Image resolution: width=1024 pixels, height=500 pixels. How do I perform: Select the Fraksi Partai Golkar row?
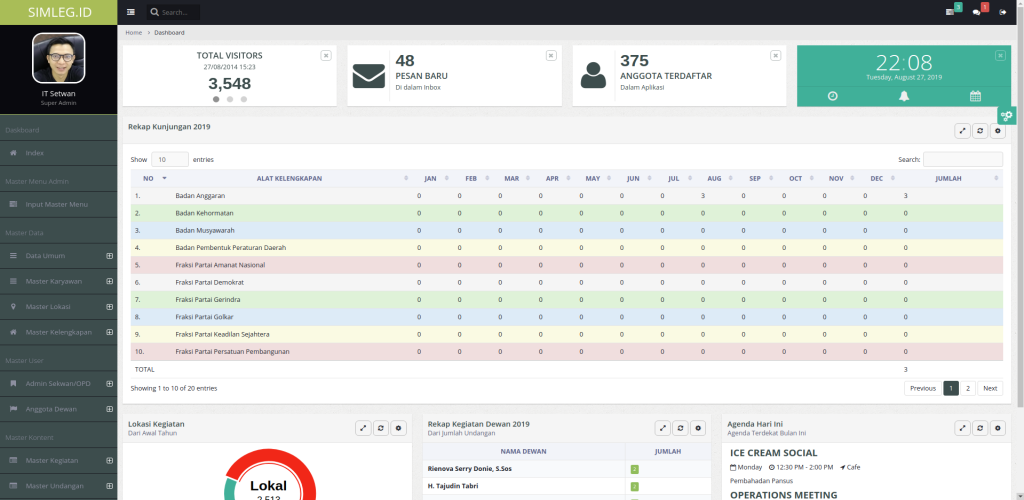[566, 317]
